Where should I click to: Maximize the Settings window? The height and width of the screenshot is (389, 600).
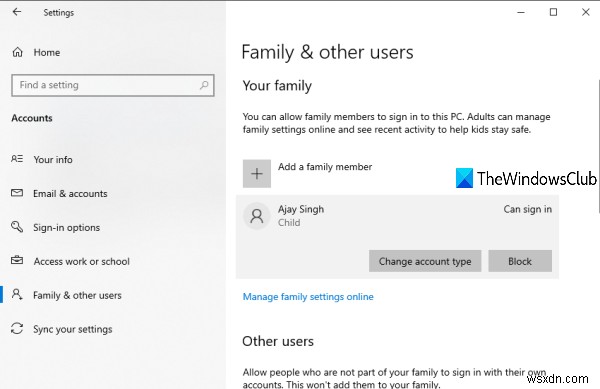tap(553, 12)
